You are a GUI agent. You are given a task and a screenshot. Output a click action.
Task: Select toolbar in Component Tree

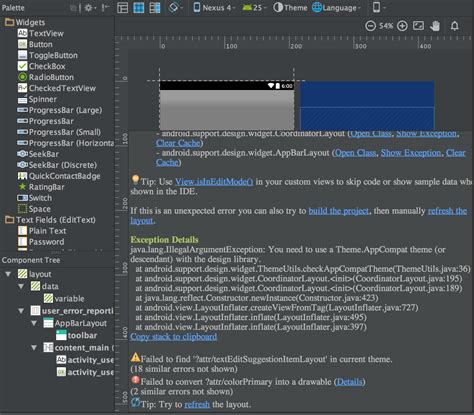pos(77,336)
